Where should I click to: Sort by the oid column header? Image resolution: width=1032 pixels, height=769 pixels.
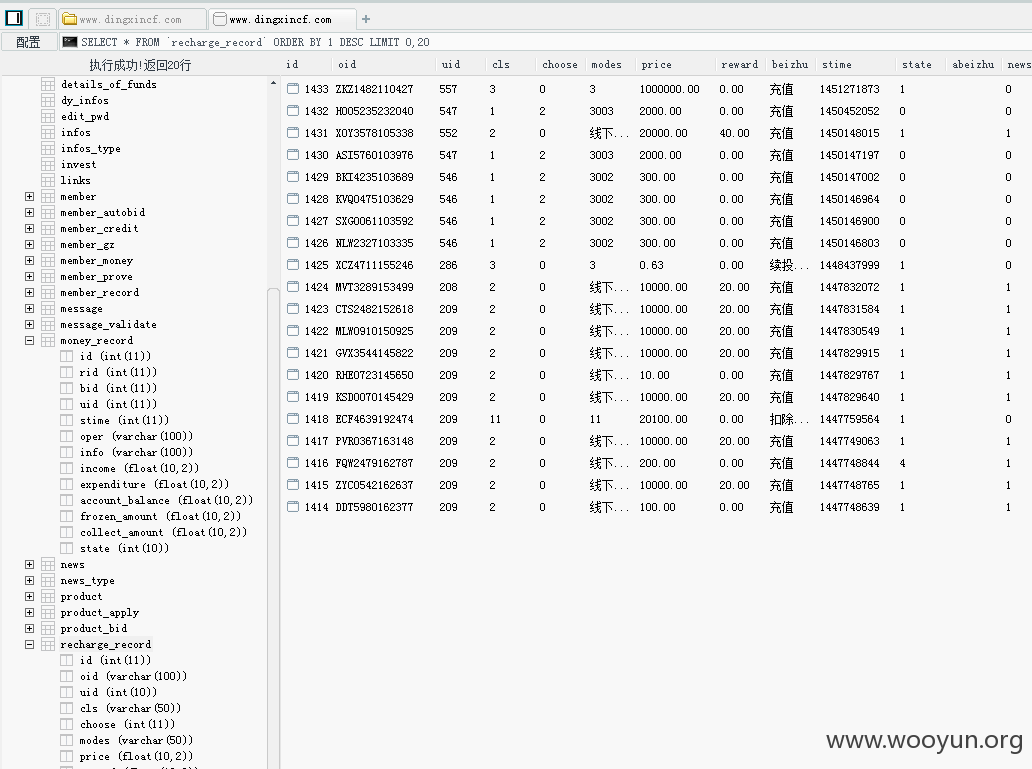347,65
